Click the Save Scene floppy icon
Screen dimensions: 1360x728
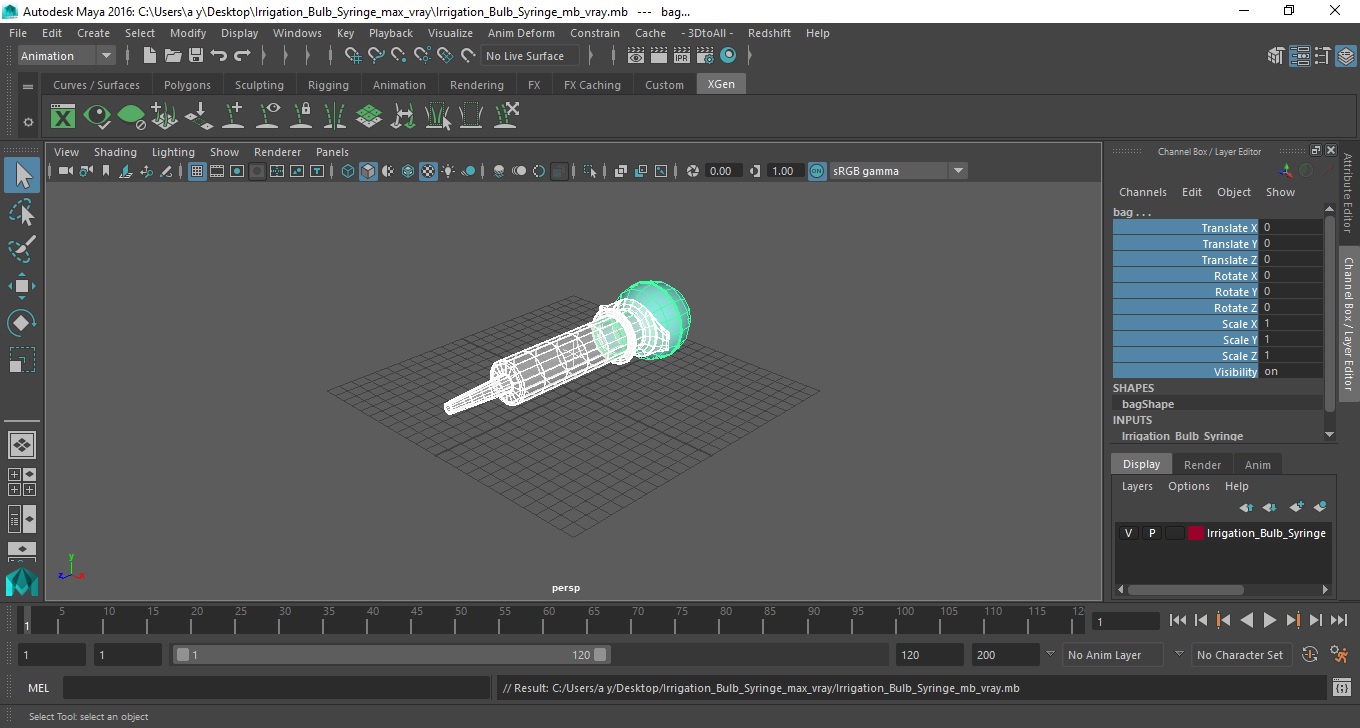click(x=196, y=56)
